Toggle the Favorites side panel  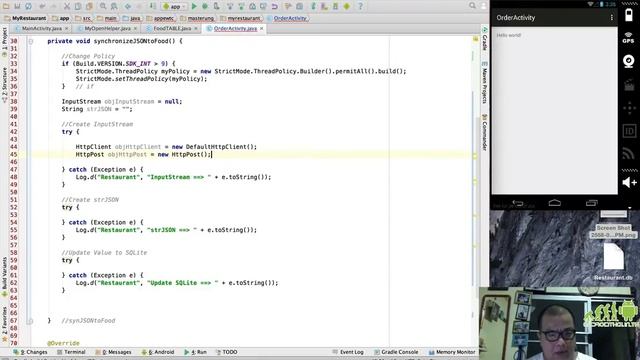coord(4,324)
